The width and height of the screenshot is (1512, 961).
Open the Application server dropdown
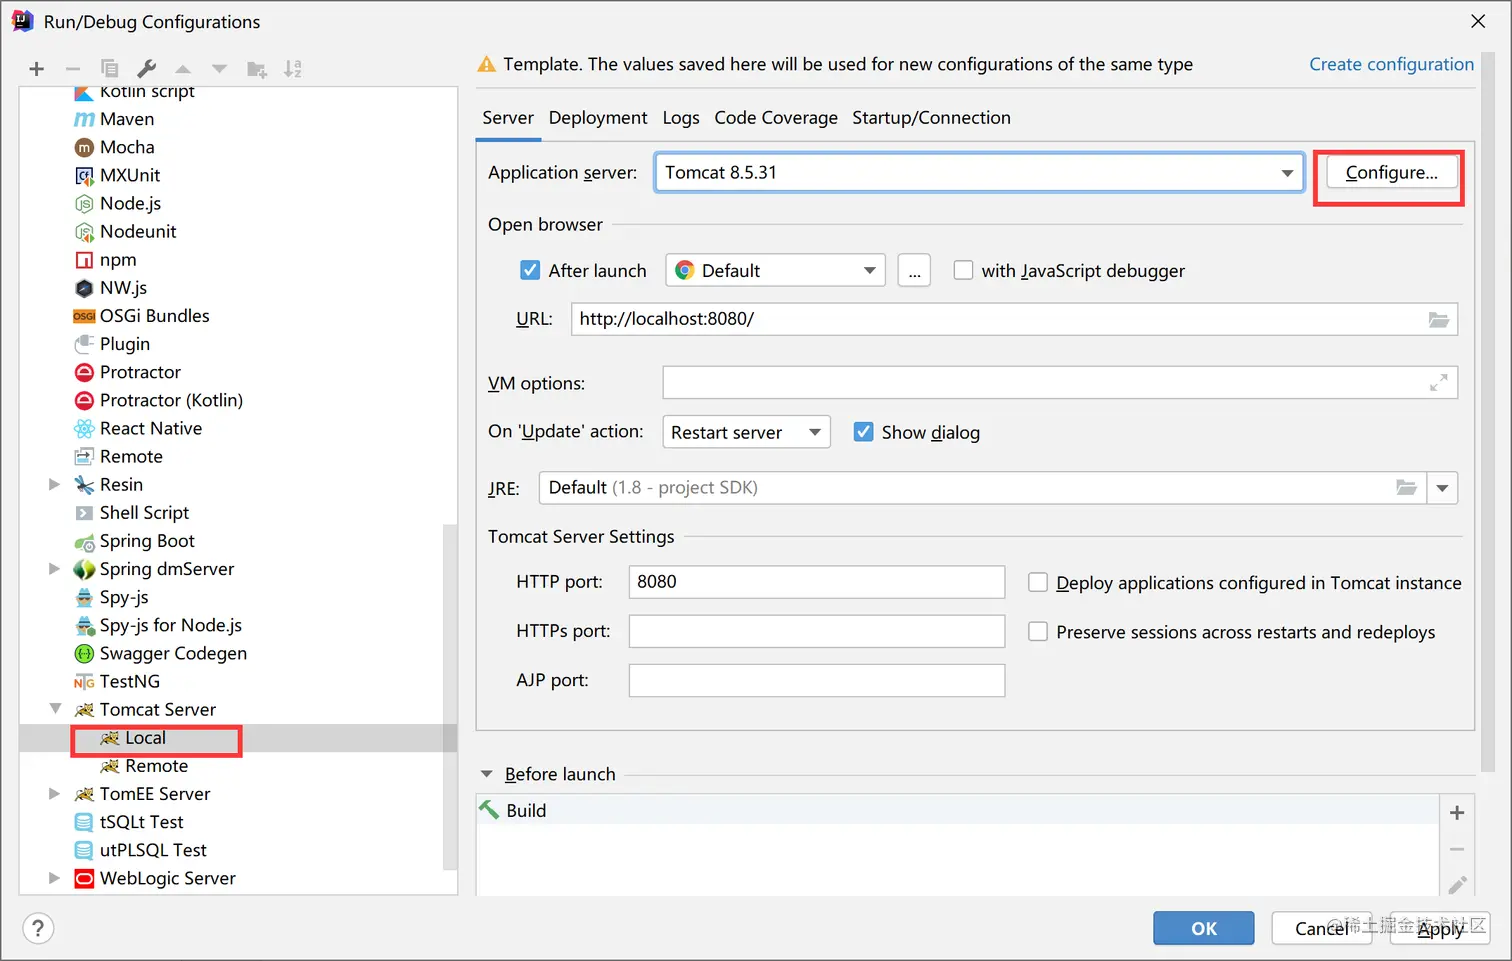pos(1286,173)
